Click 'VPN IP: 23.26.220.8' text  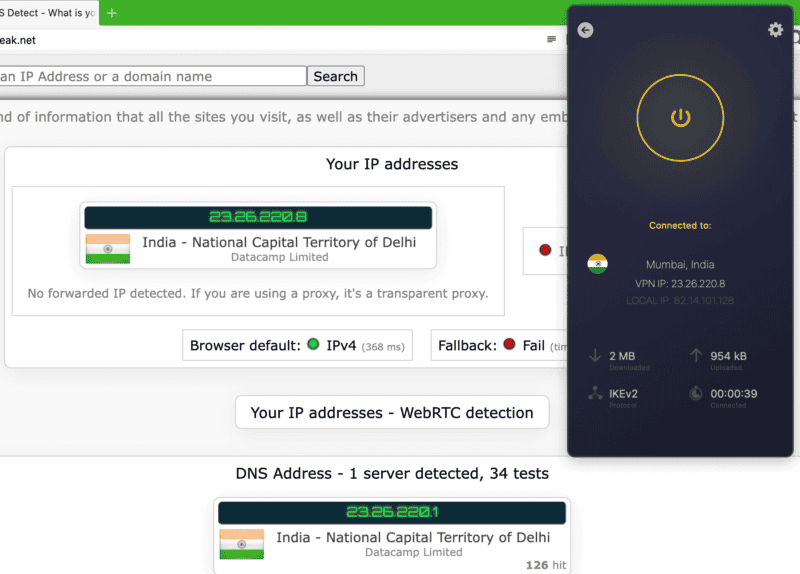tap(680, 284)
